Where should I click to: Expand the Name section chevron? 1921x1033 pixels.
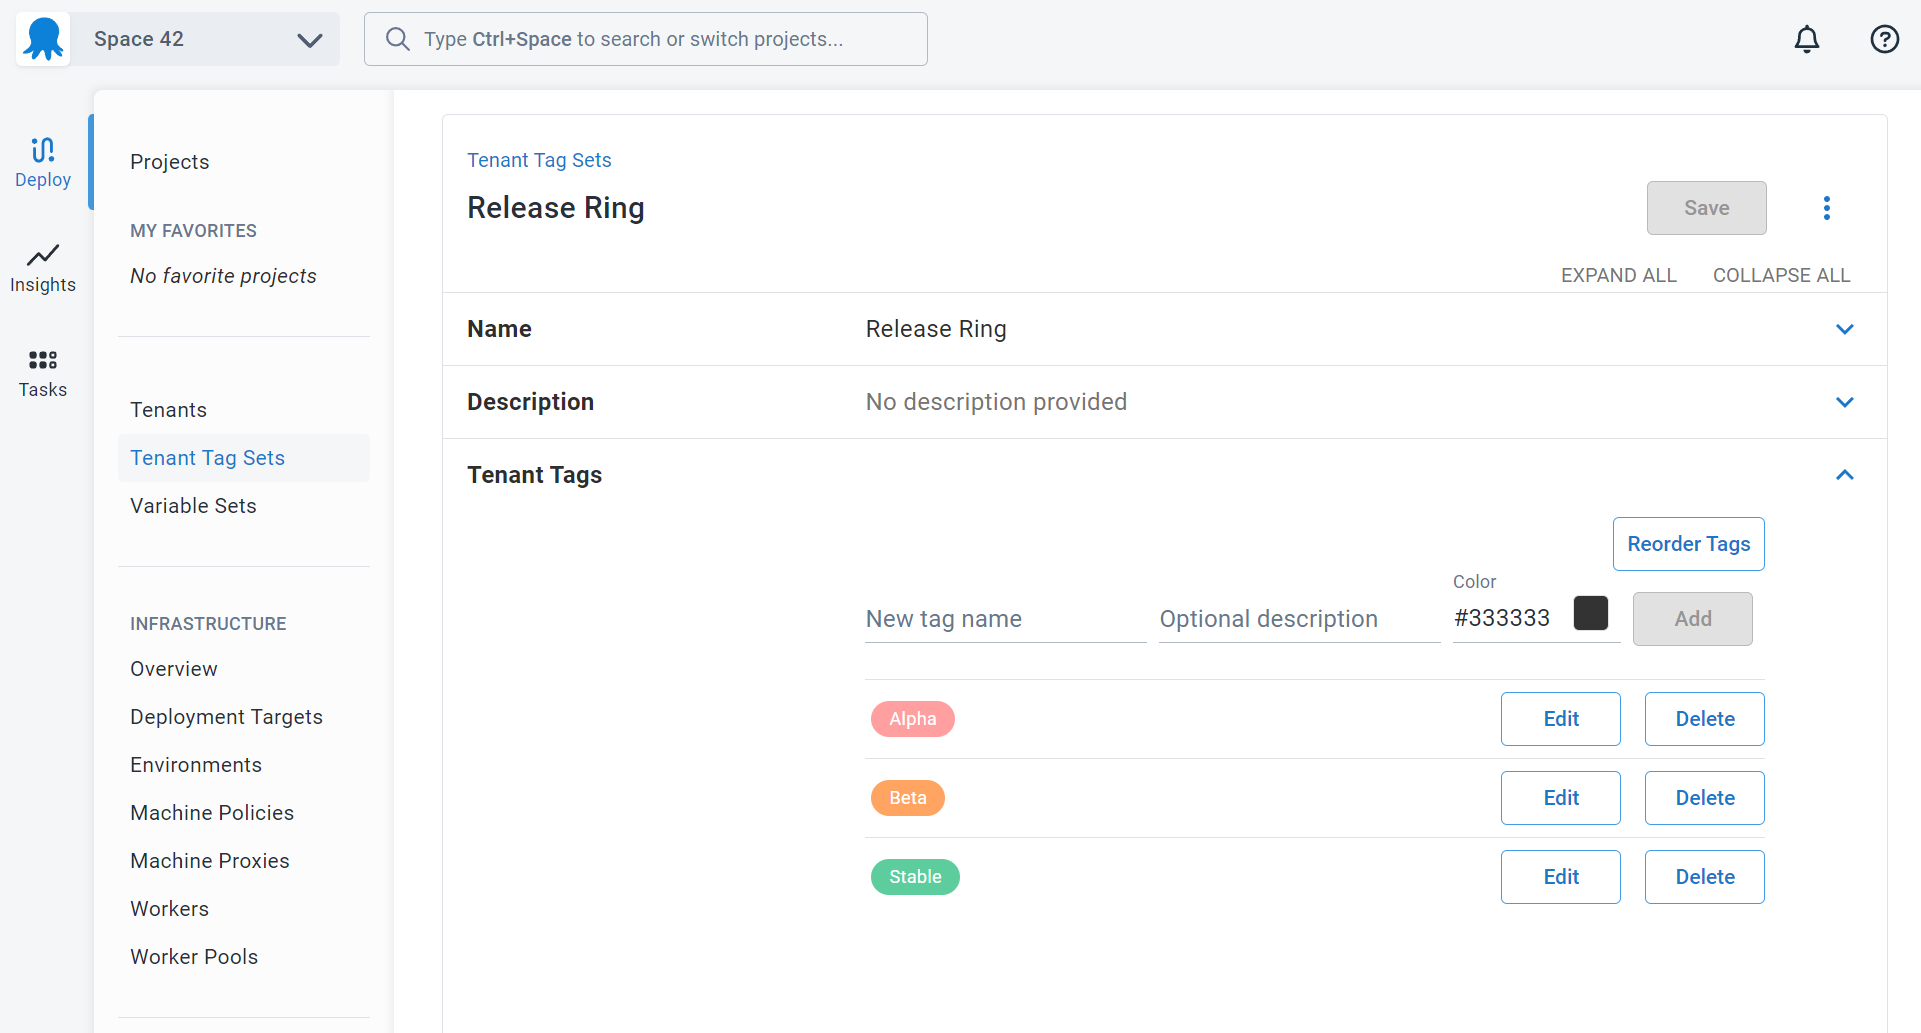click(1845, 329)
